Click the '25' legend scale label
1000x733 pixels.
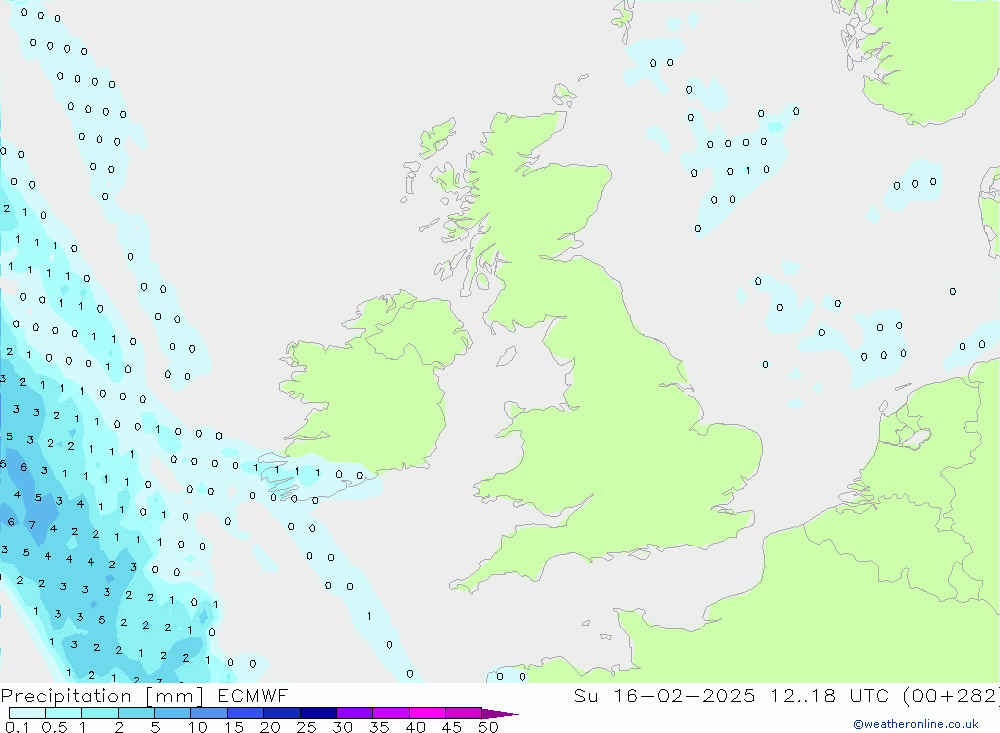pyautogui.click(x=307, y=727)
